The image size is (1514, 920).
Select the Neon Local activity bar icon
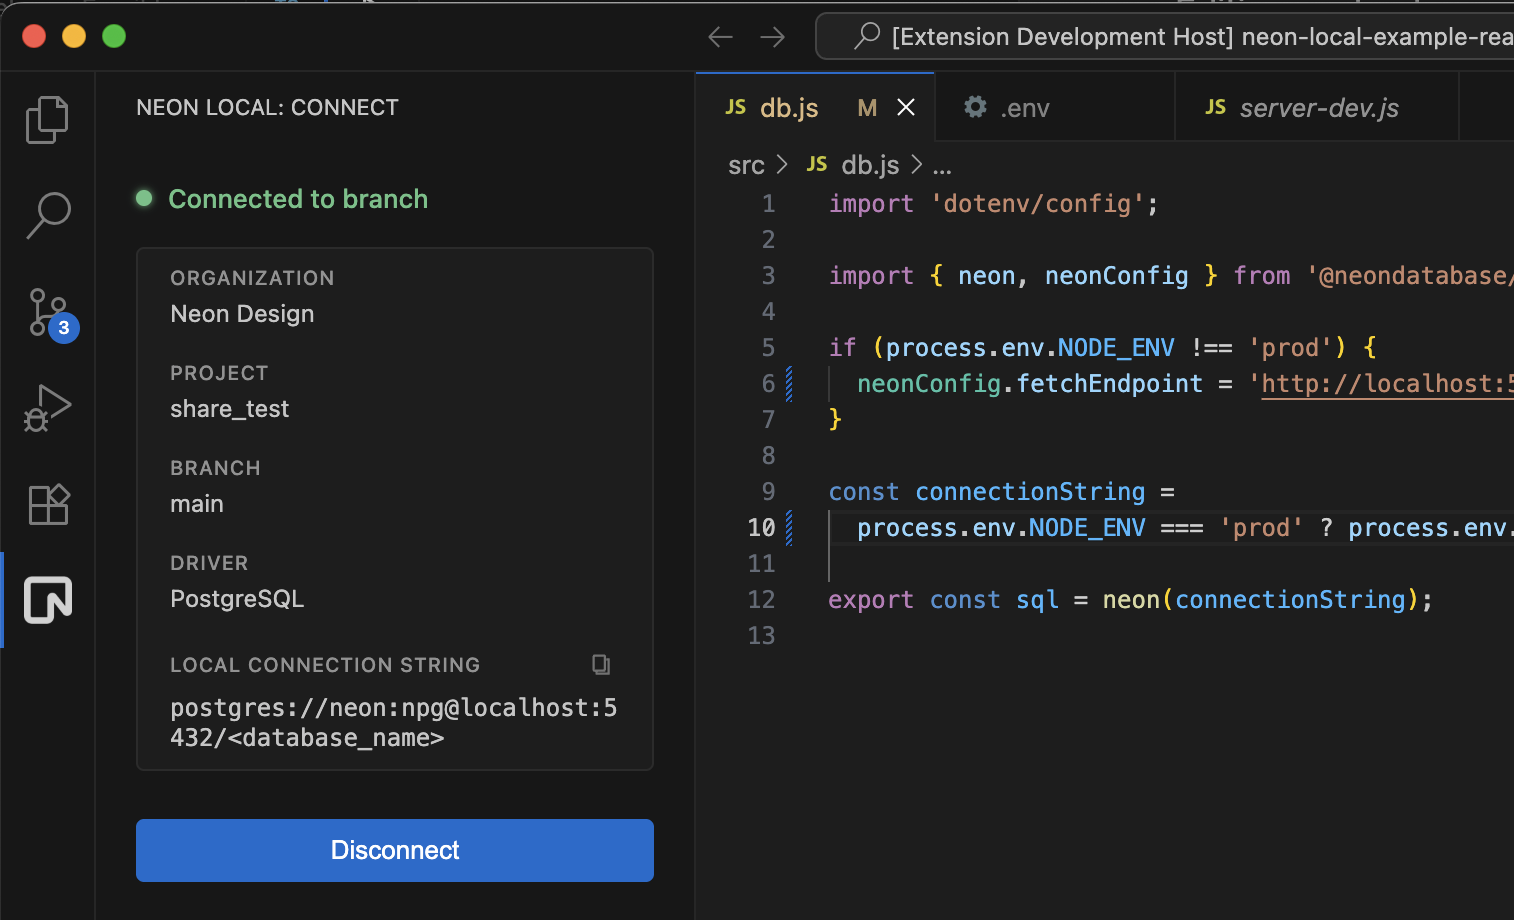48,600
